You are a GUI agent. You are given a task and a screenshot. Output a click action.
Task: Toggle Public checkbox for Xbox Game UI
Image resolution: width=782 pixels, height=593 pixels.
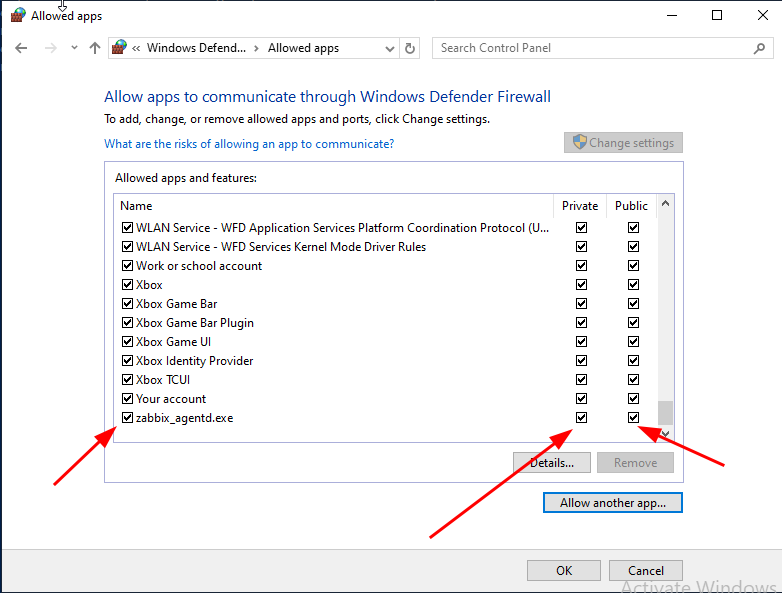633,342
